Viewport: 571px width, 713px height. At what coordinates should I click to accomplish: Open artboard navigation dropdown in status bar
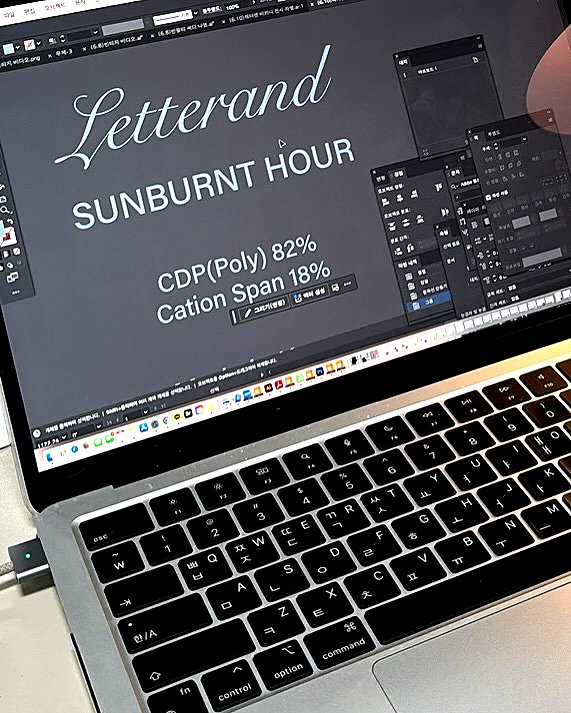click(145, 412)
